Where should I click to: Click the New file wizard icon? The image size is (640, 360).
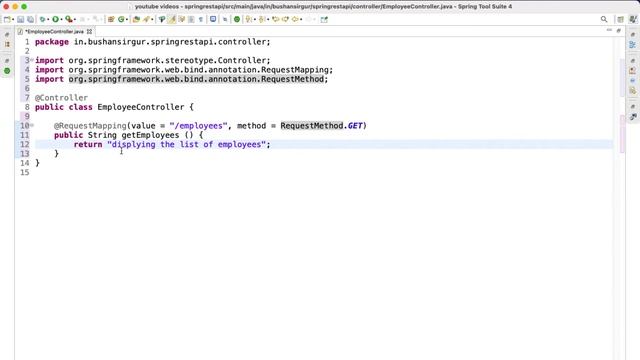point(7,19)
